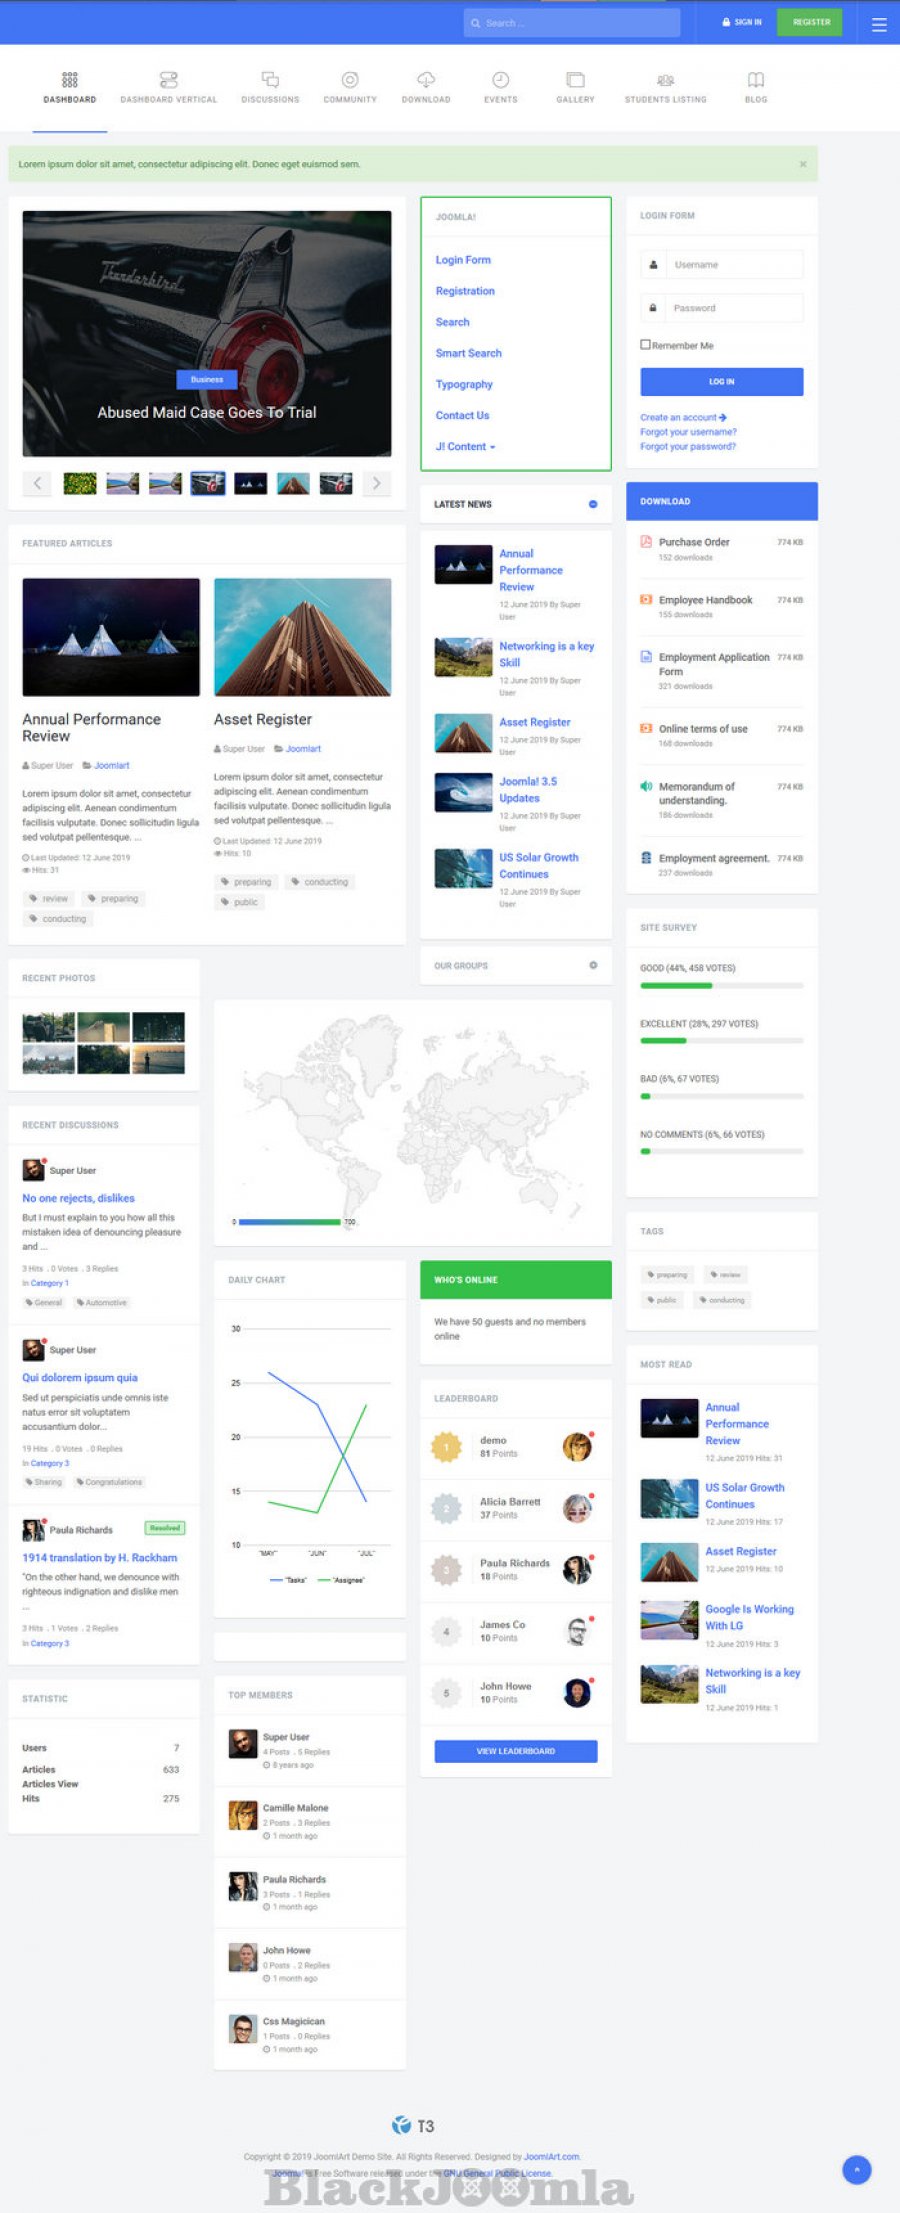Advance slider with next arrow
Screen dimensions: 900x2213
pyautogui.click(x=376, y=484)
